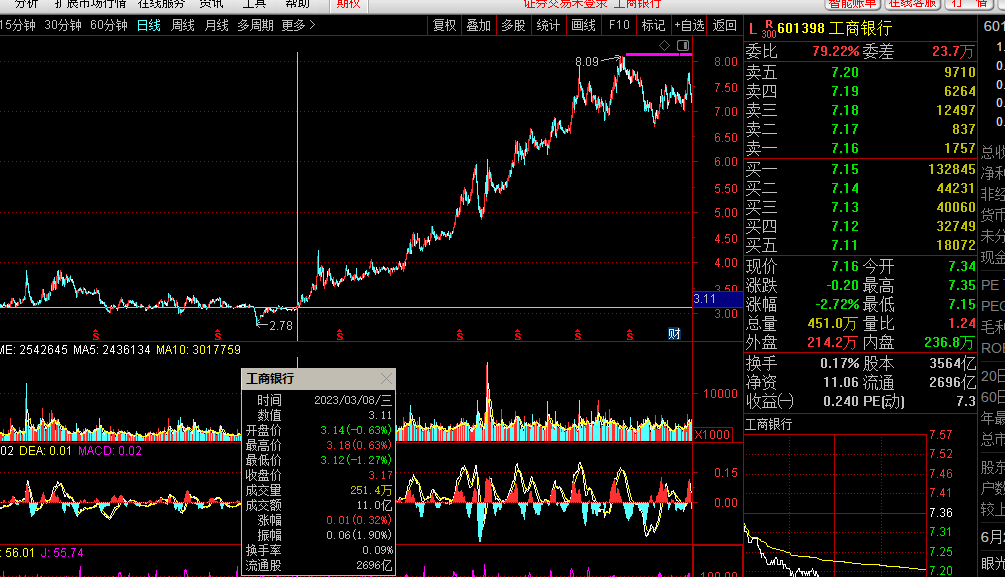Image resolution: width=1005 pixels, height=577 pixels.
Task: Click the 叠加 overlay button
Action: pyautogui.click(x=479, y=25)
